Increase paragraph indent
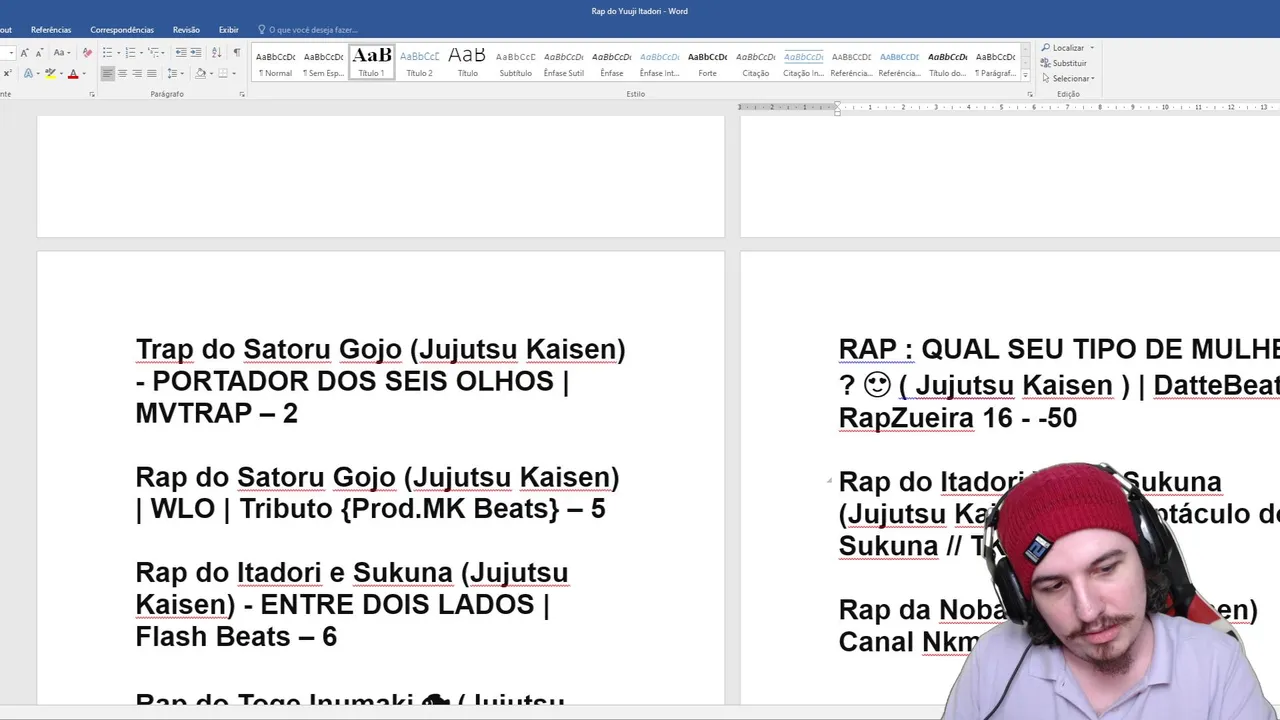The width and height of the screenshot is (1280, 720). [196, 52]
